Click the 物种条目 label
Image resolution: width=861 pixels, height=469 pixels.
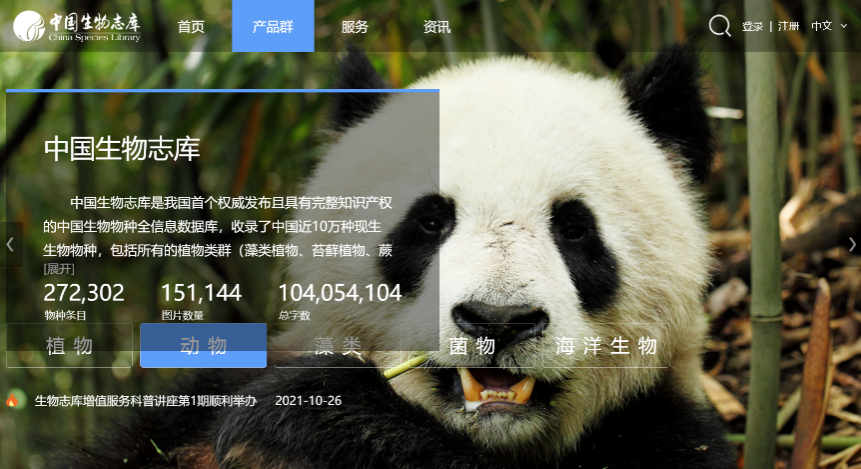(65, 315)
